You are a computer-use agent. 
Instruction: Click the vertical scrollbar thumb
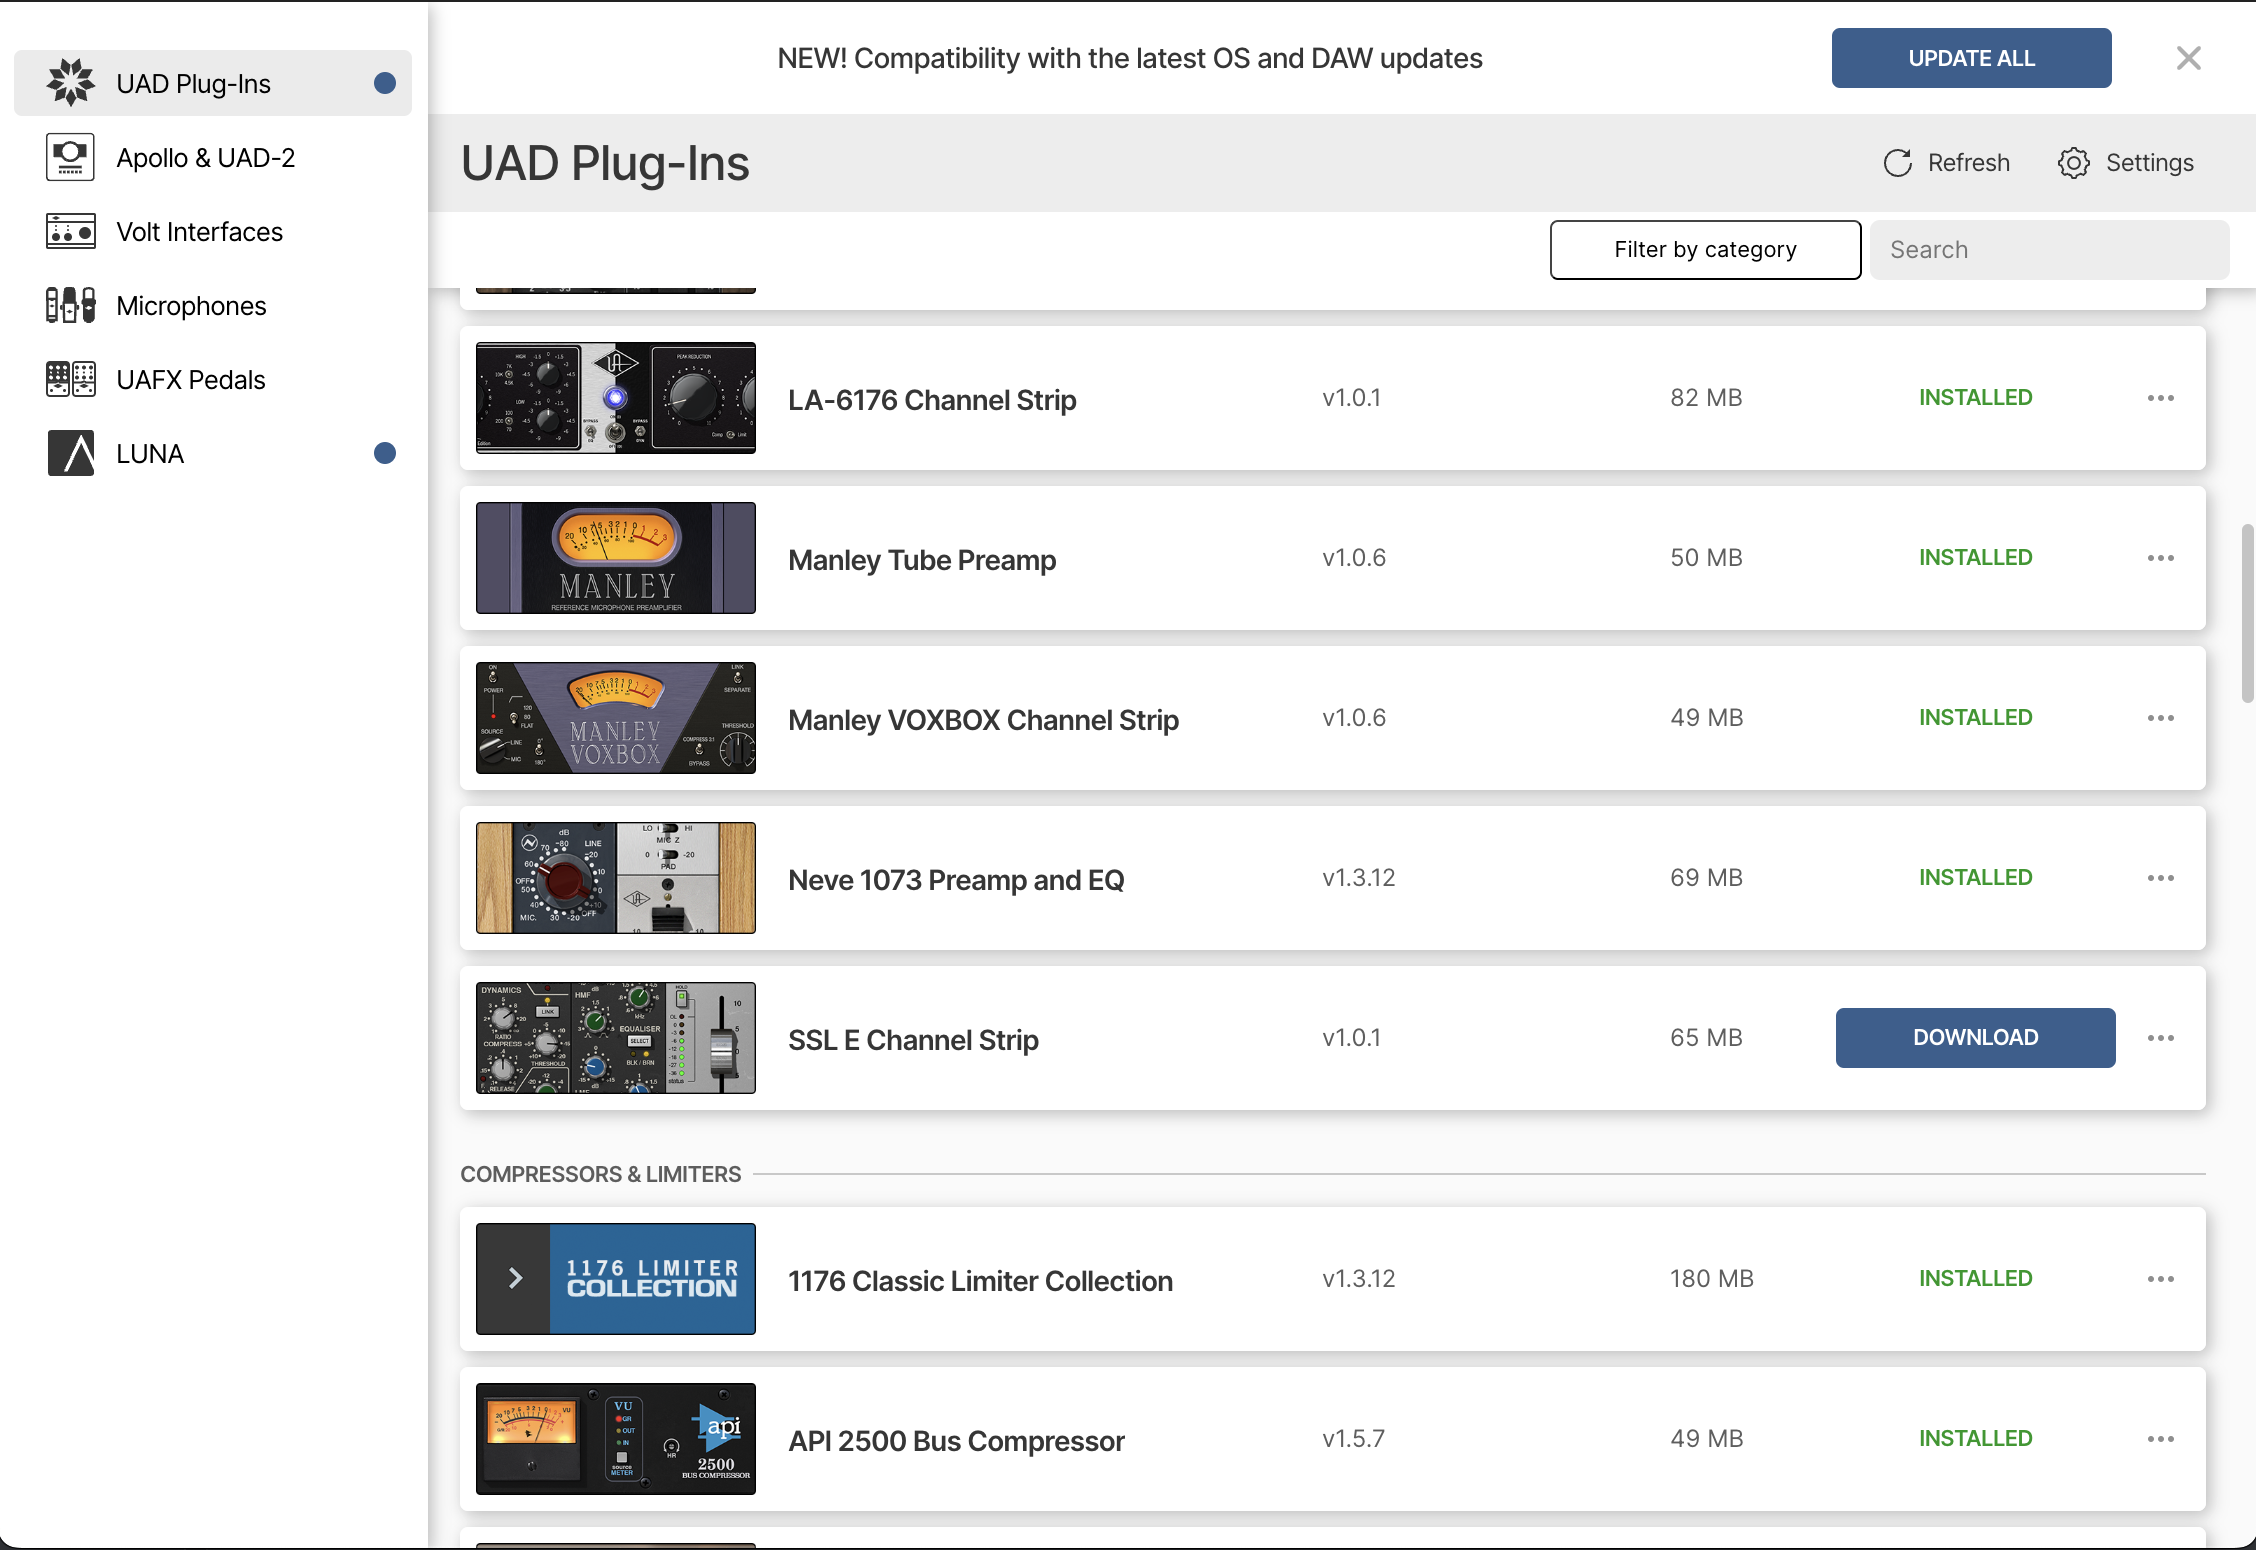[x=2248, y=613]
